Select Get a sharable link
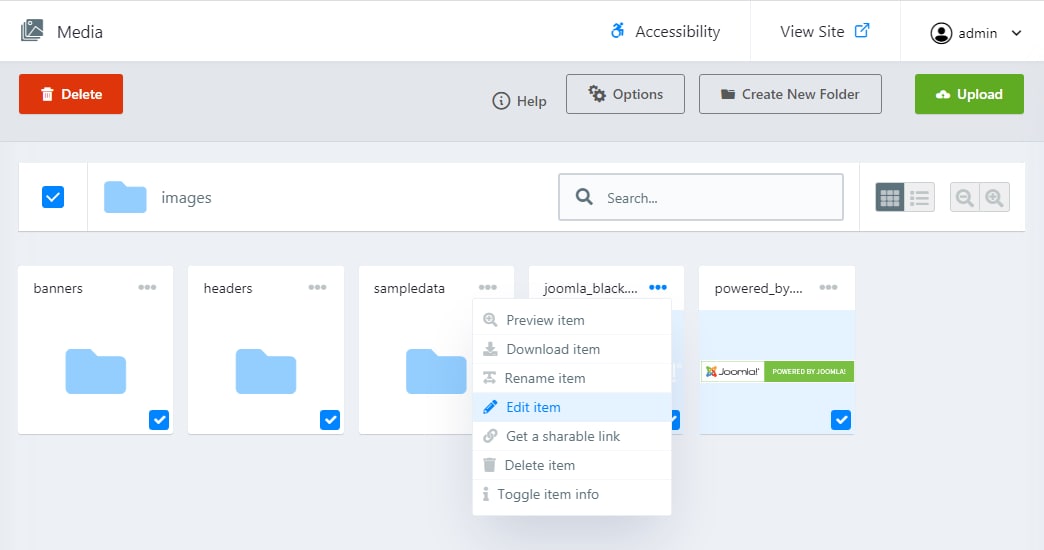 [563, 436]
